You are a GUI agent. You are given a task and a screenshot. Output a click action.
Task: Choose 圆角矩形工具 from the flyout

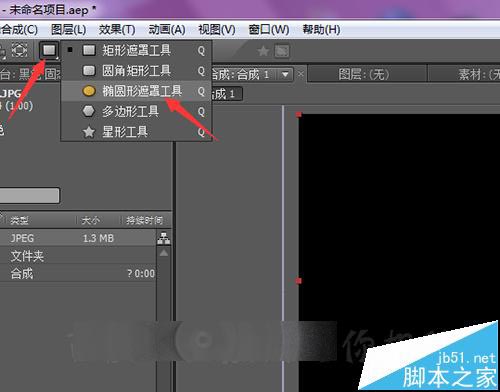(136, 71)
